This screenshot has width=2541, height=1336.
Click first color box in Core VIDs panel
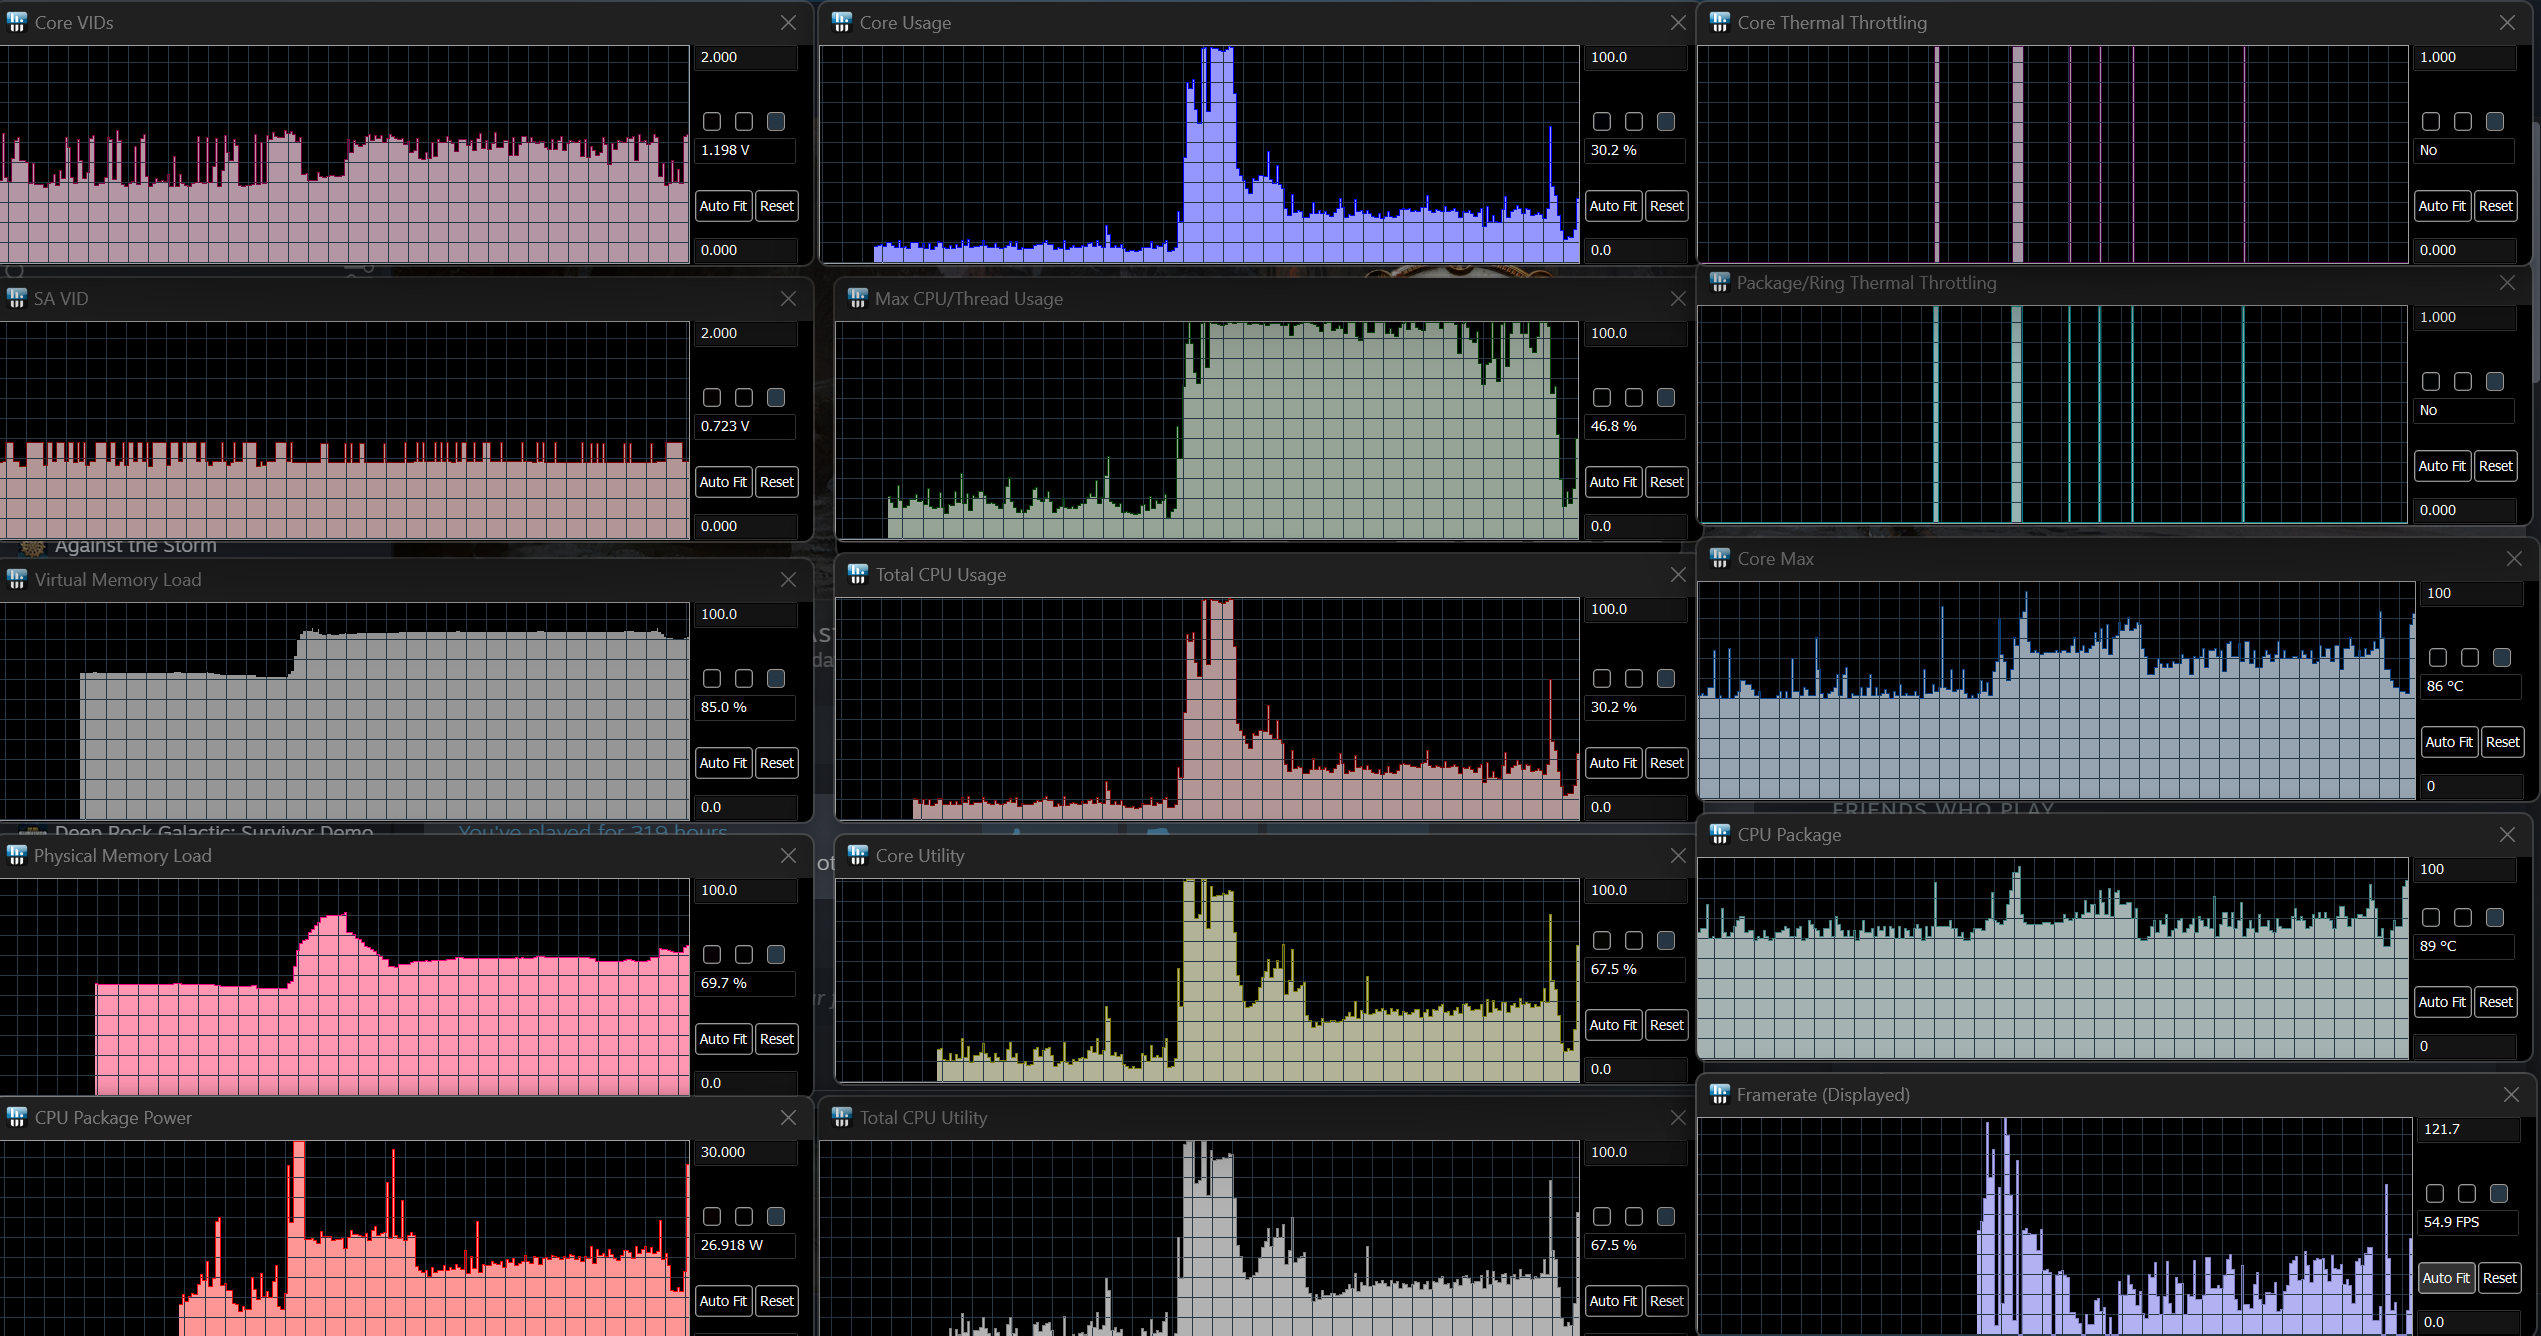(712, 121)
